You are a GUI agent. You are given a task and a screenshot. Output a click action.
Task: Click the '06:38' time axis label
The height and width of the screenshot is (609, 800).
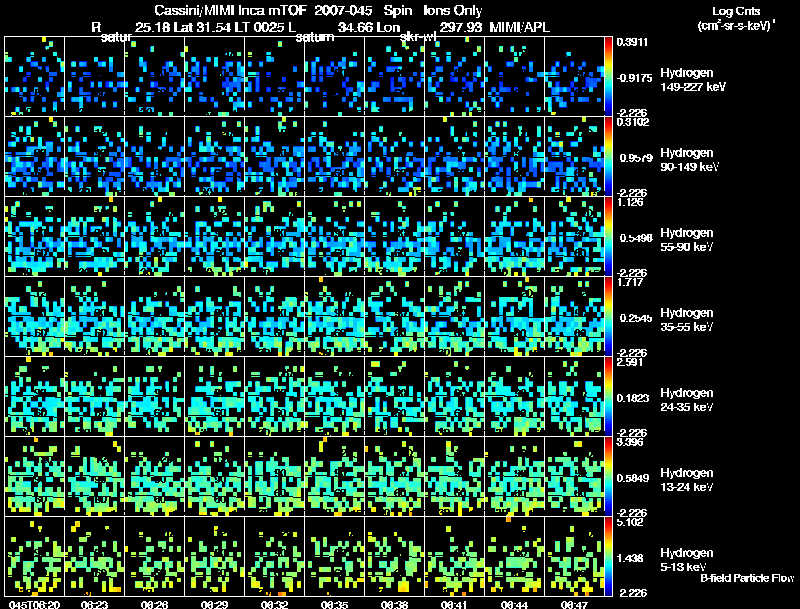394,604
